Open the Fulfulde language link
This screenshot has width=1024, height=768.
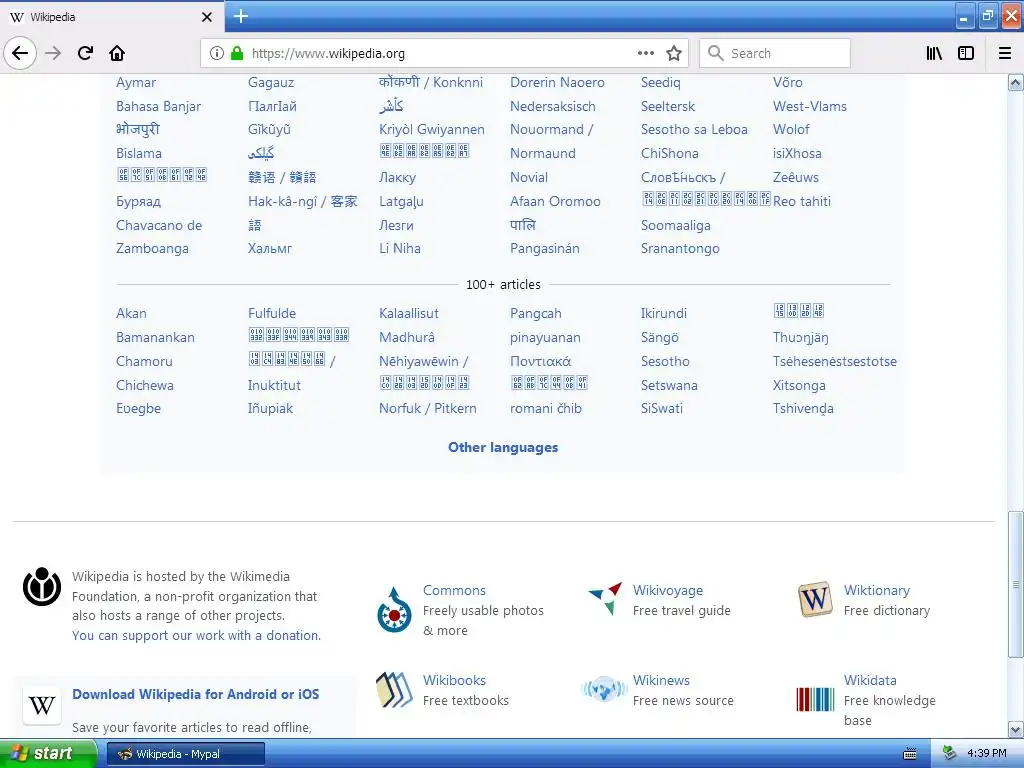point(272,313)
